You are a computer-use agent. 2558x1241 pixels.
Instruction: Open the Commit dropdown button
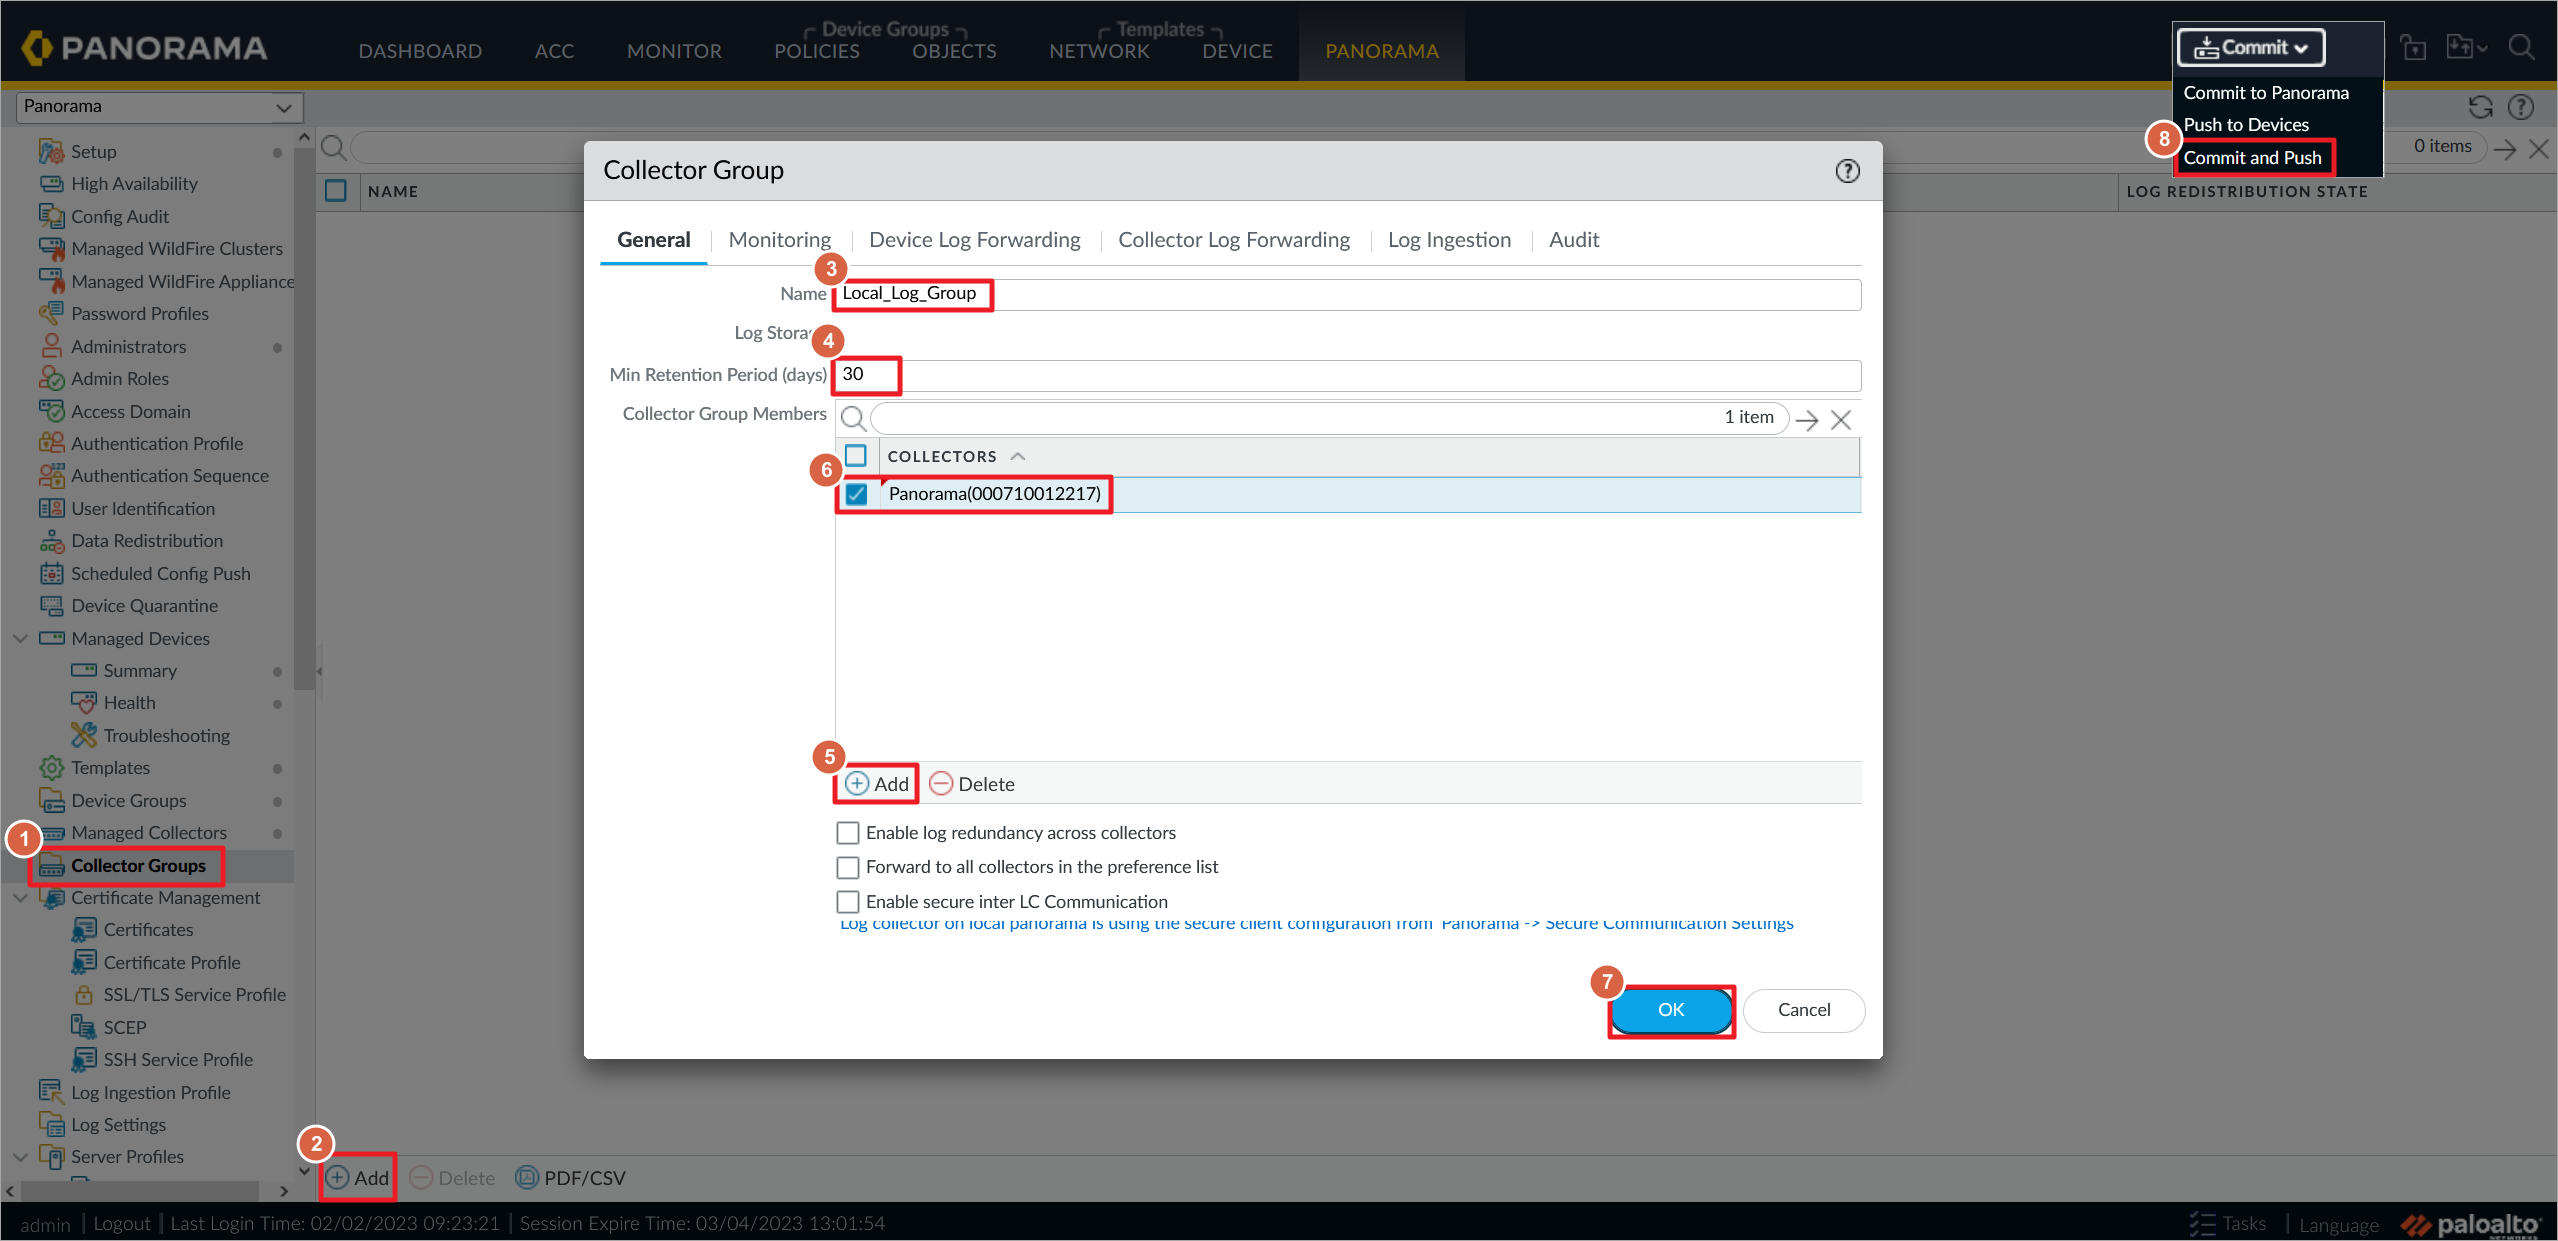[2251, 48]
